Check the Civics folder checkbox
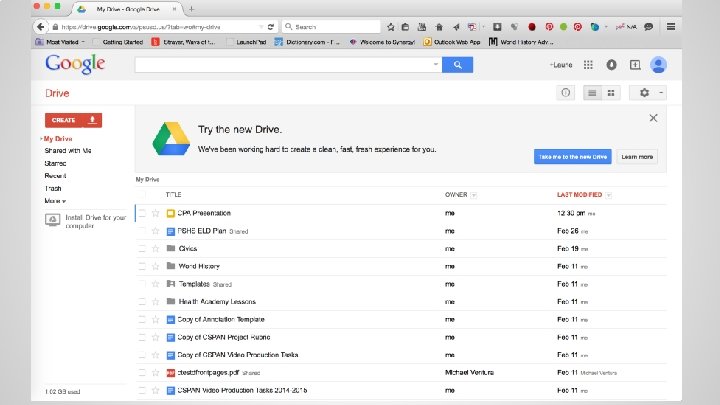The image size is (720, 405). point(142,248)
